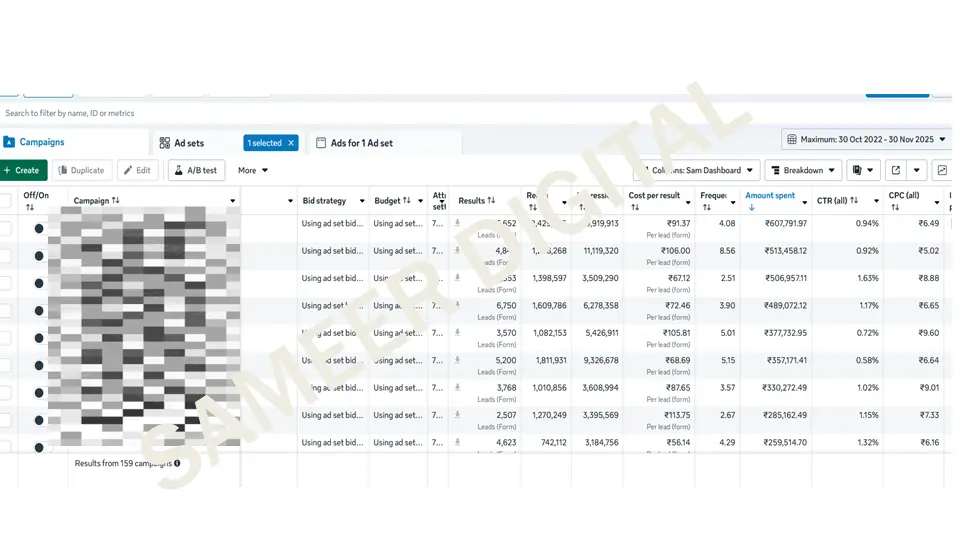Image resolution: width=960 pixels, height=540 pixels.
Task: Click the search filter input field
Action: 300,114
